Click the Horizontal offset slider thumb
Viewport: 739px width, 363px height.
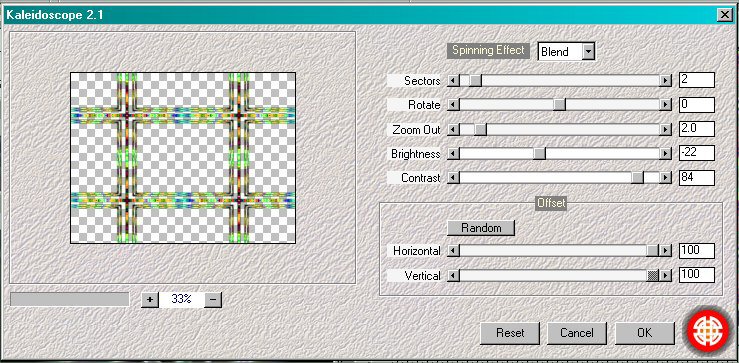(x=653, y=251)
